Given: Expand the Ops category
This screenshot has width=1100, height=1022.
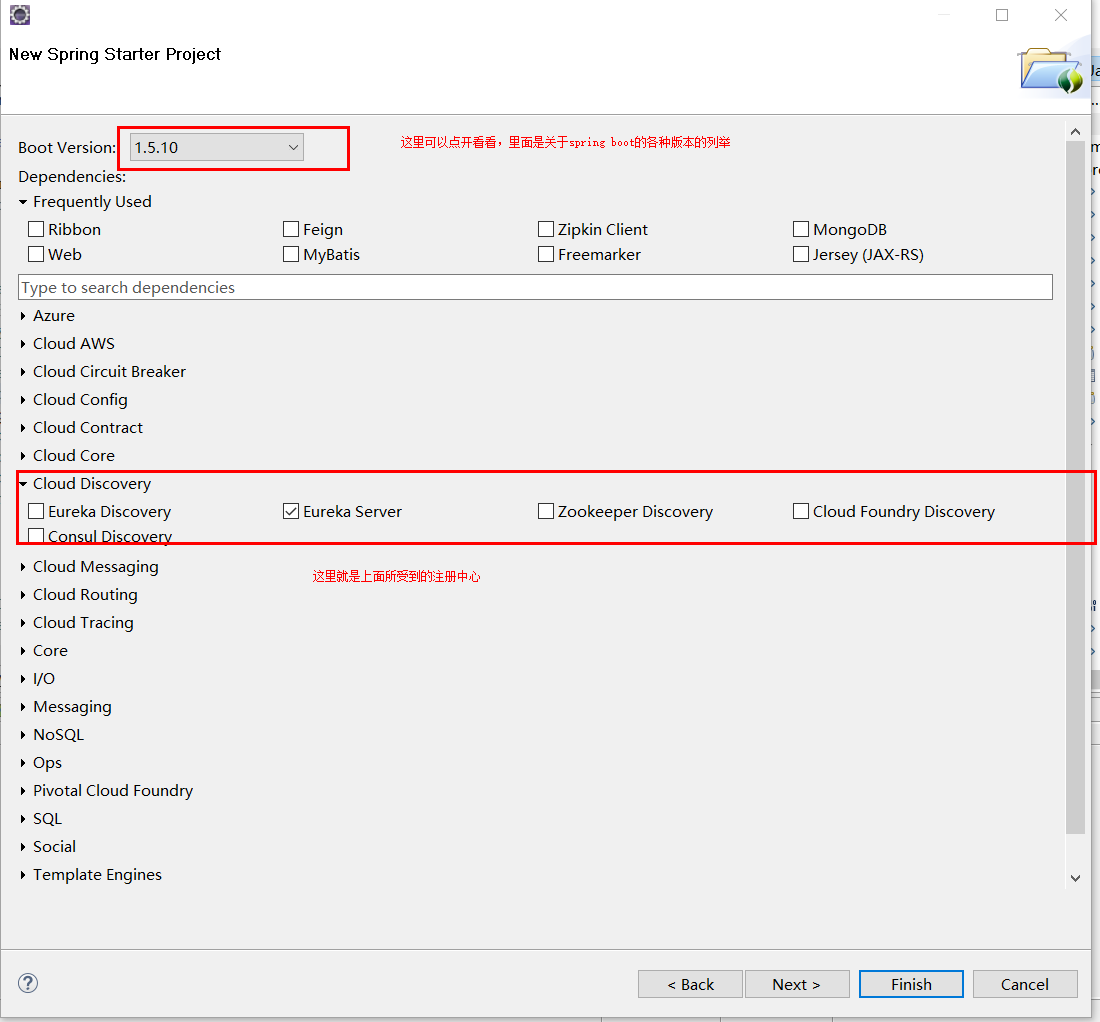Looking at the screenshot, I should point(23,763).
